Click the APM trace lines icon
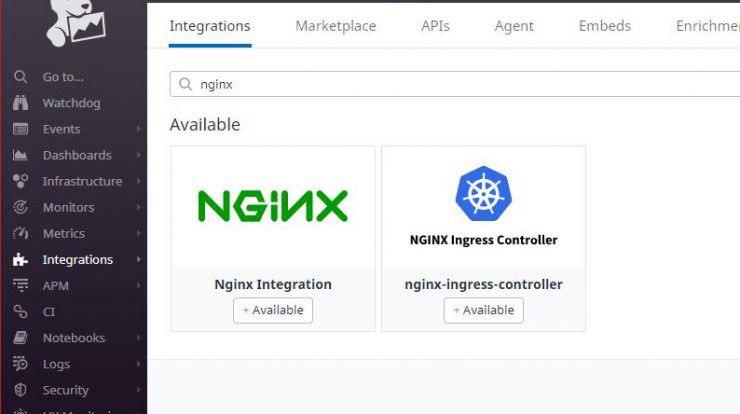This screenshot has width=740, height=414. 20,285
